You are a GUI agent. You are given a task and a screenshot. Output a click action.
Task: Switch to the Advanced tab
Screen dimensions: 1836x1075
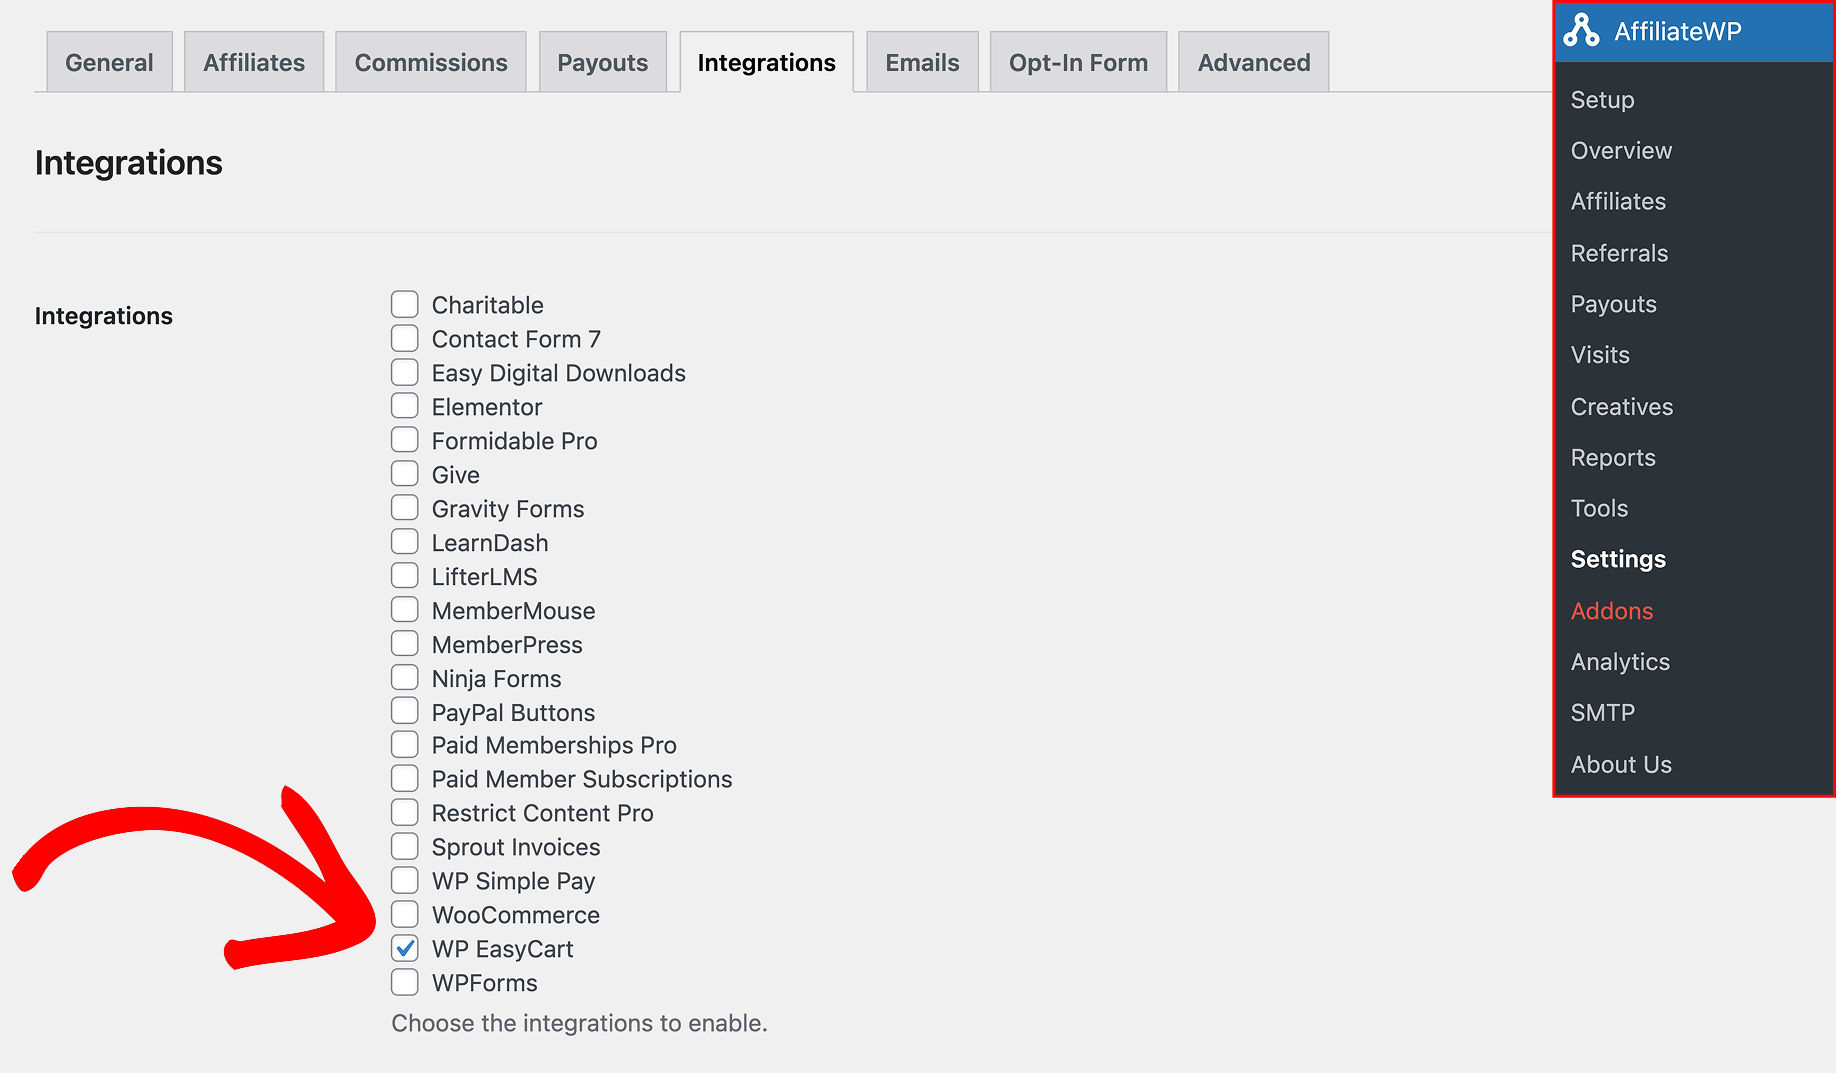[x=1253, y=61]
